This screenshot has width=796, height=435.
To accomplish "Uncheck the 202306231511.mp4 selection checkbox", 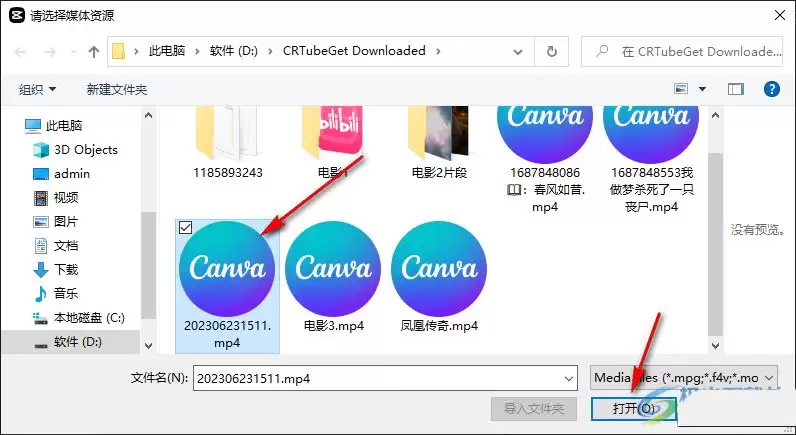I will click(184, 229).
